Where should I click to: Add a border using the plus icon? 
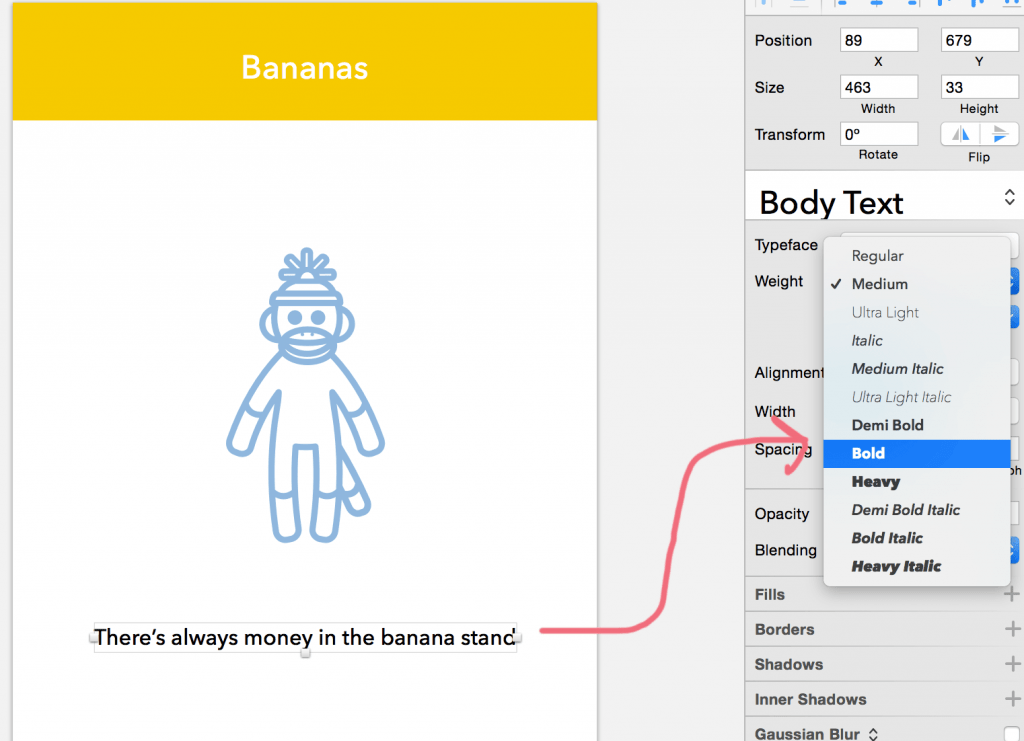(1012, 629)
